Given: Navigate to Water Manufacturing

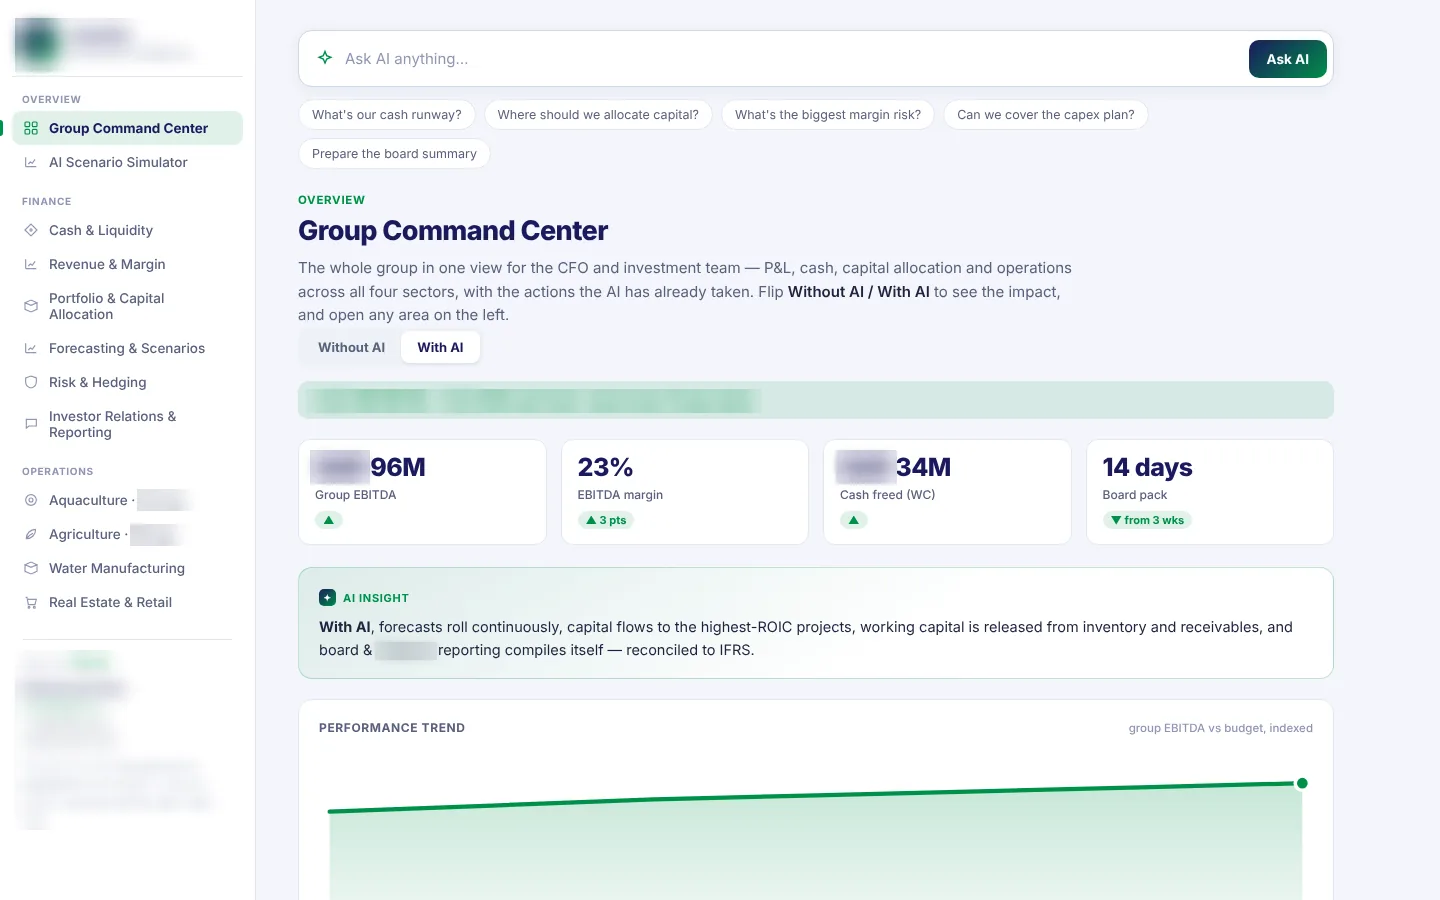Looking at the screenshot, I should point(128,568).
